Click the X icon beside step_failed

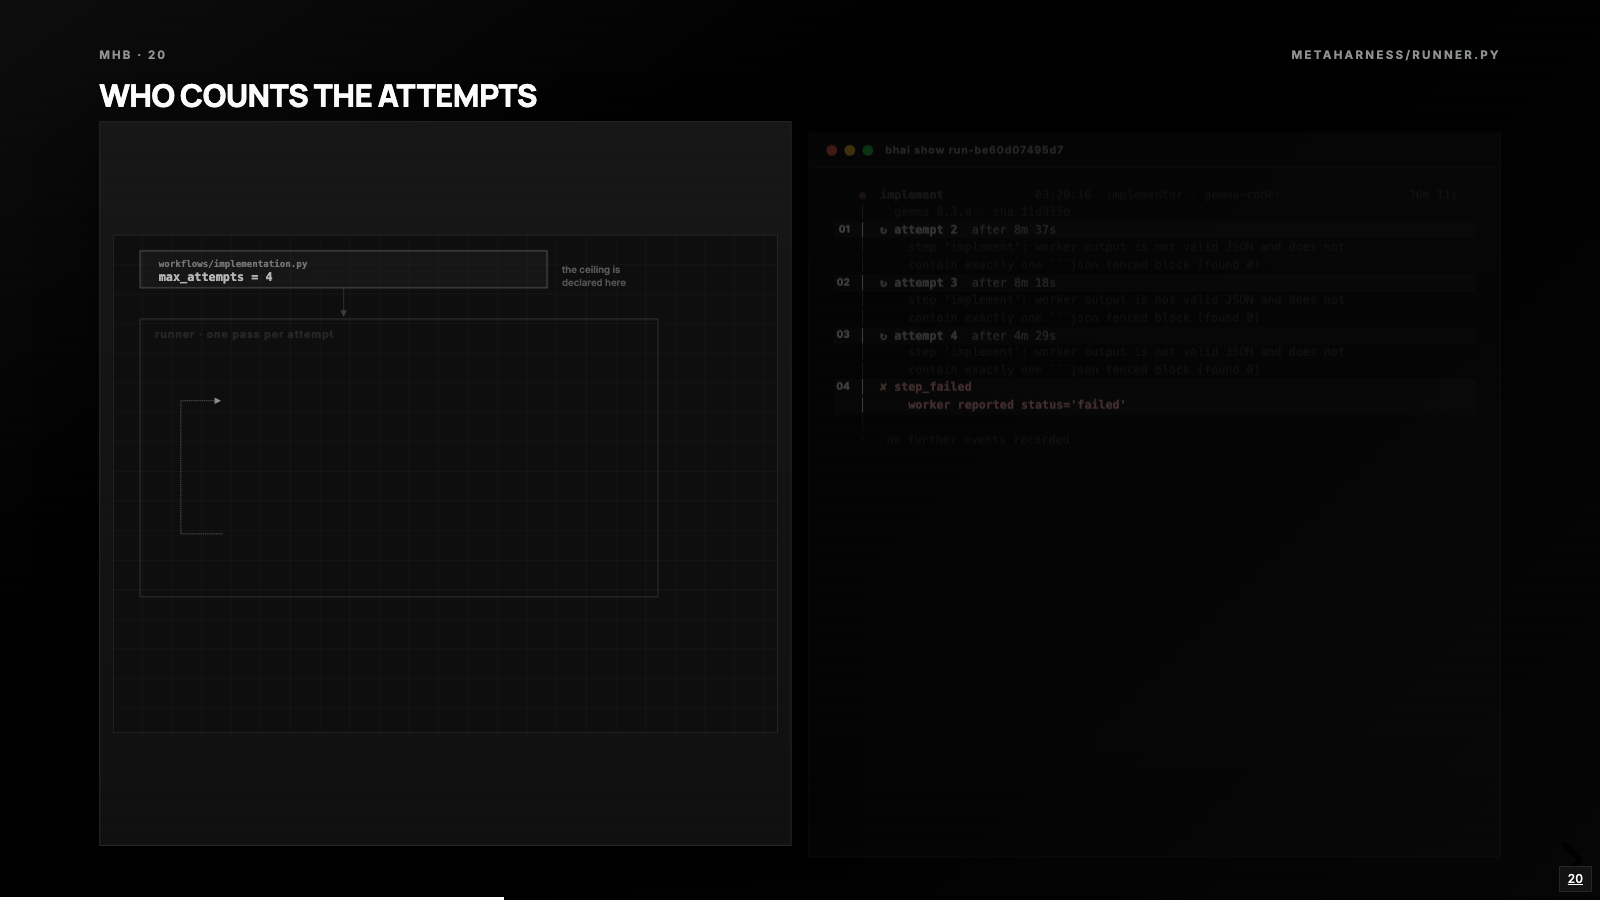click(x=883, y=387)
